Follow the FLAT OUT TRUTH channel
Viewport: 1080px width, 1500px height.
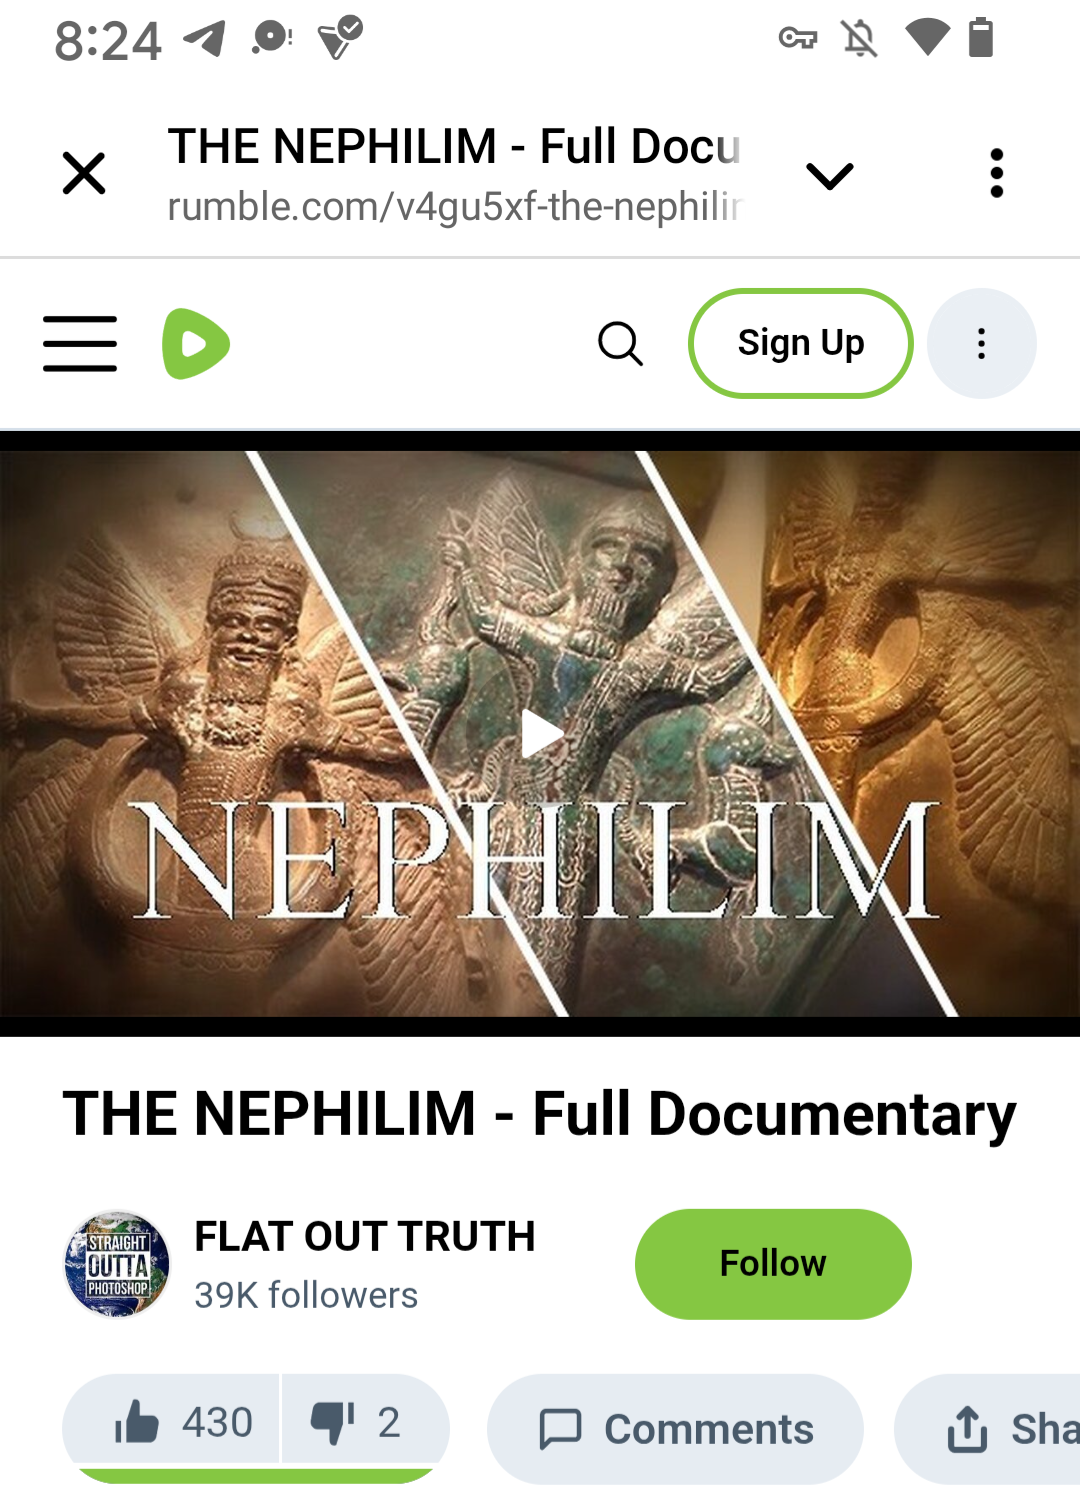773,1264
